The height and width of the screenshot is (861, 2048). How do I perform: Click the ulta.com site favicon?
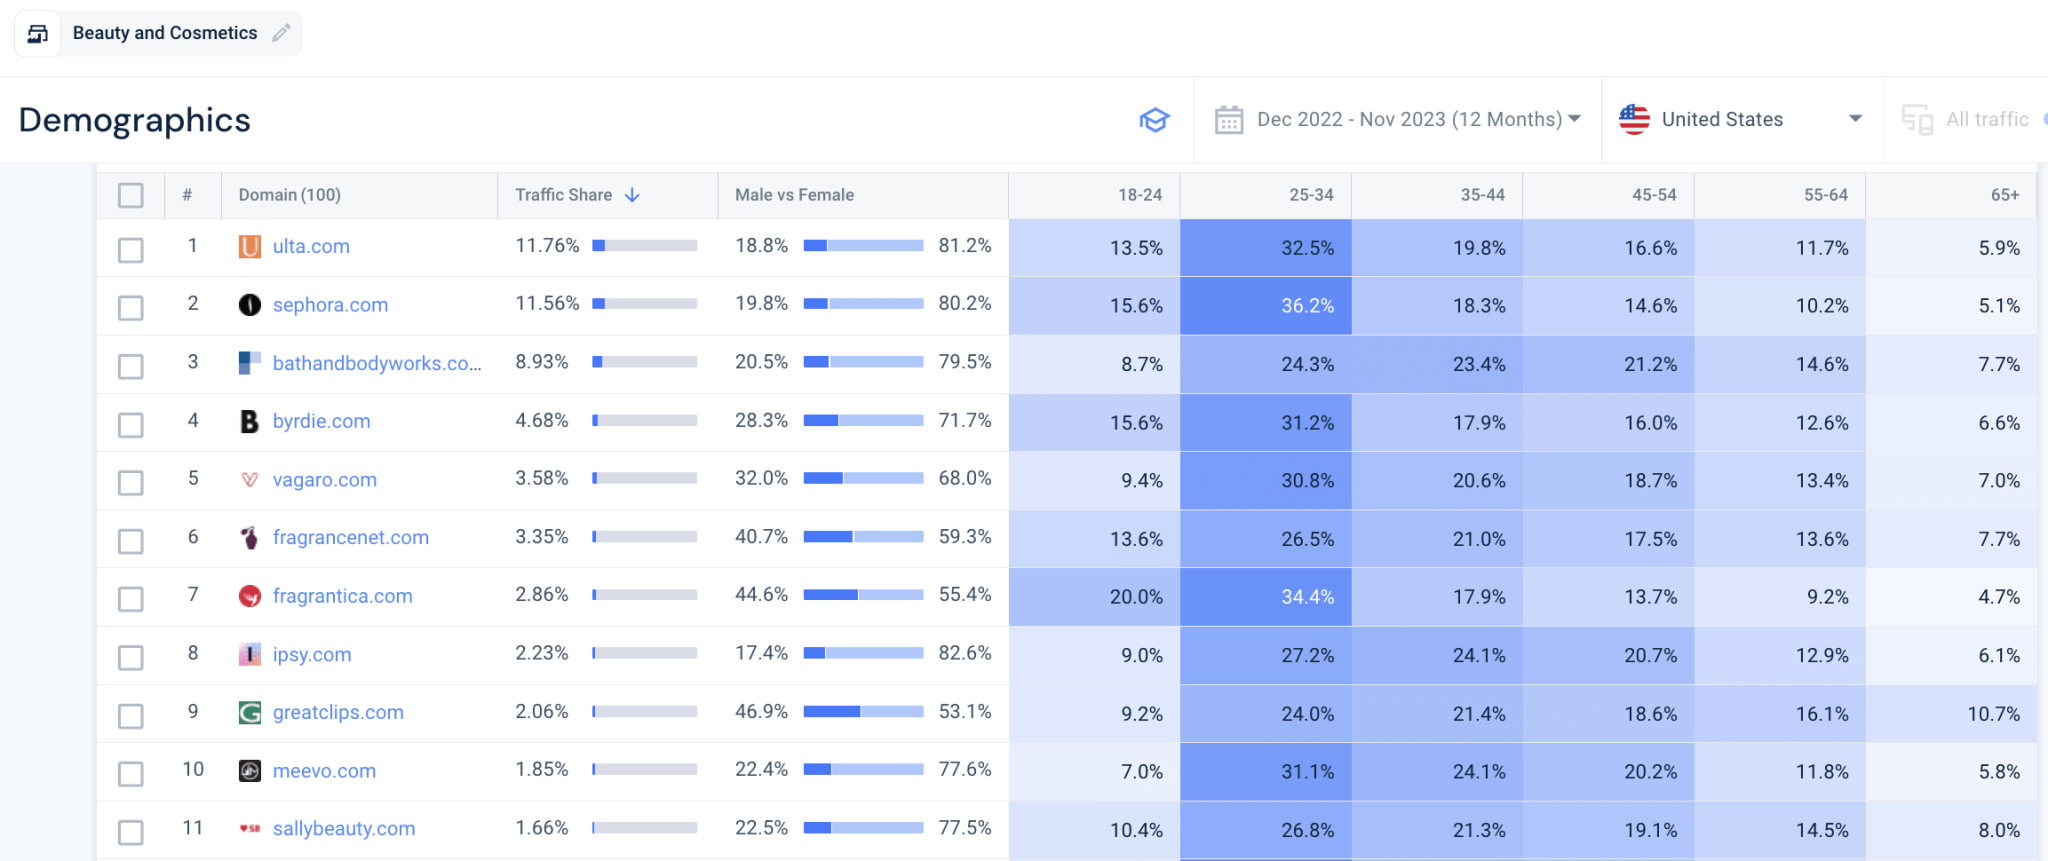(249, 246)
